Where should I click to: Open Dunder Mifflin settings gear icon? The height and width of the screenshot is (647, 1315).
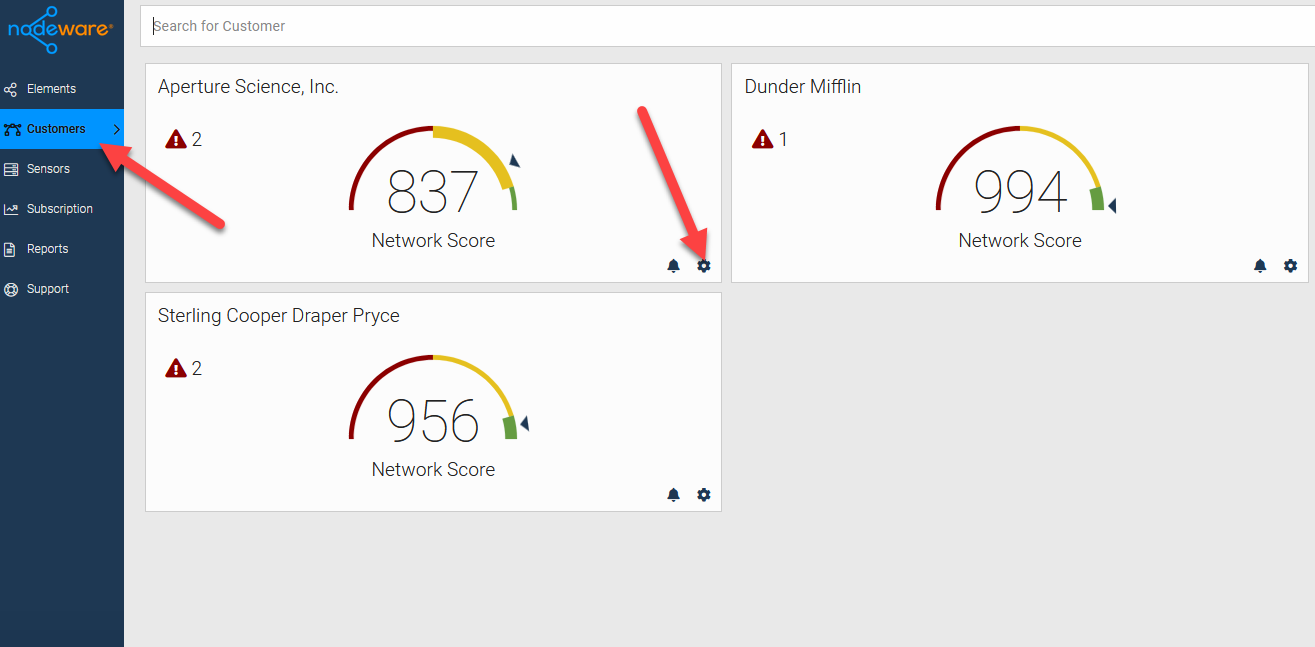[x=1291, y=266]
